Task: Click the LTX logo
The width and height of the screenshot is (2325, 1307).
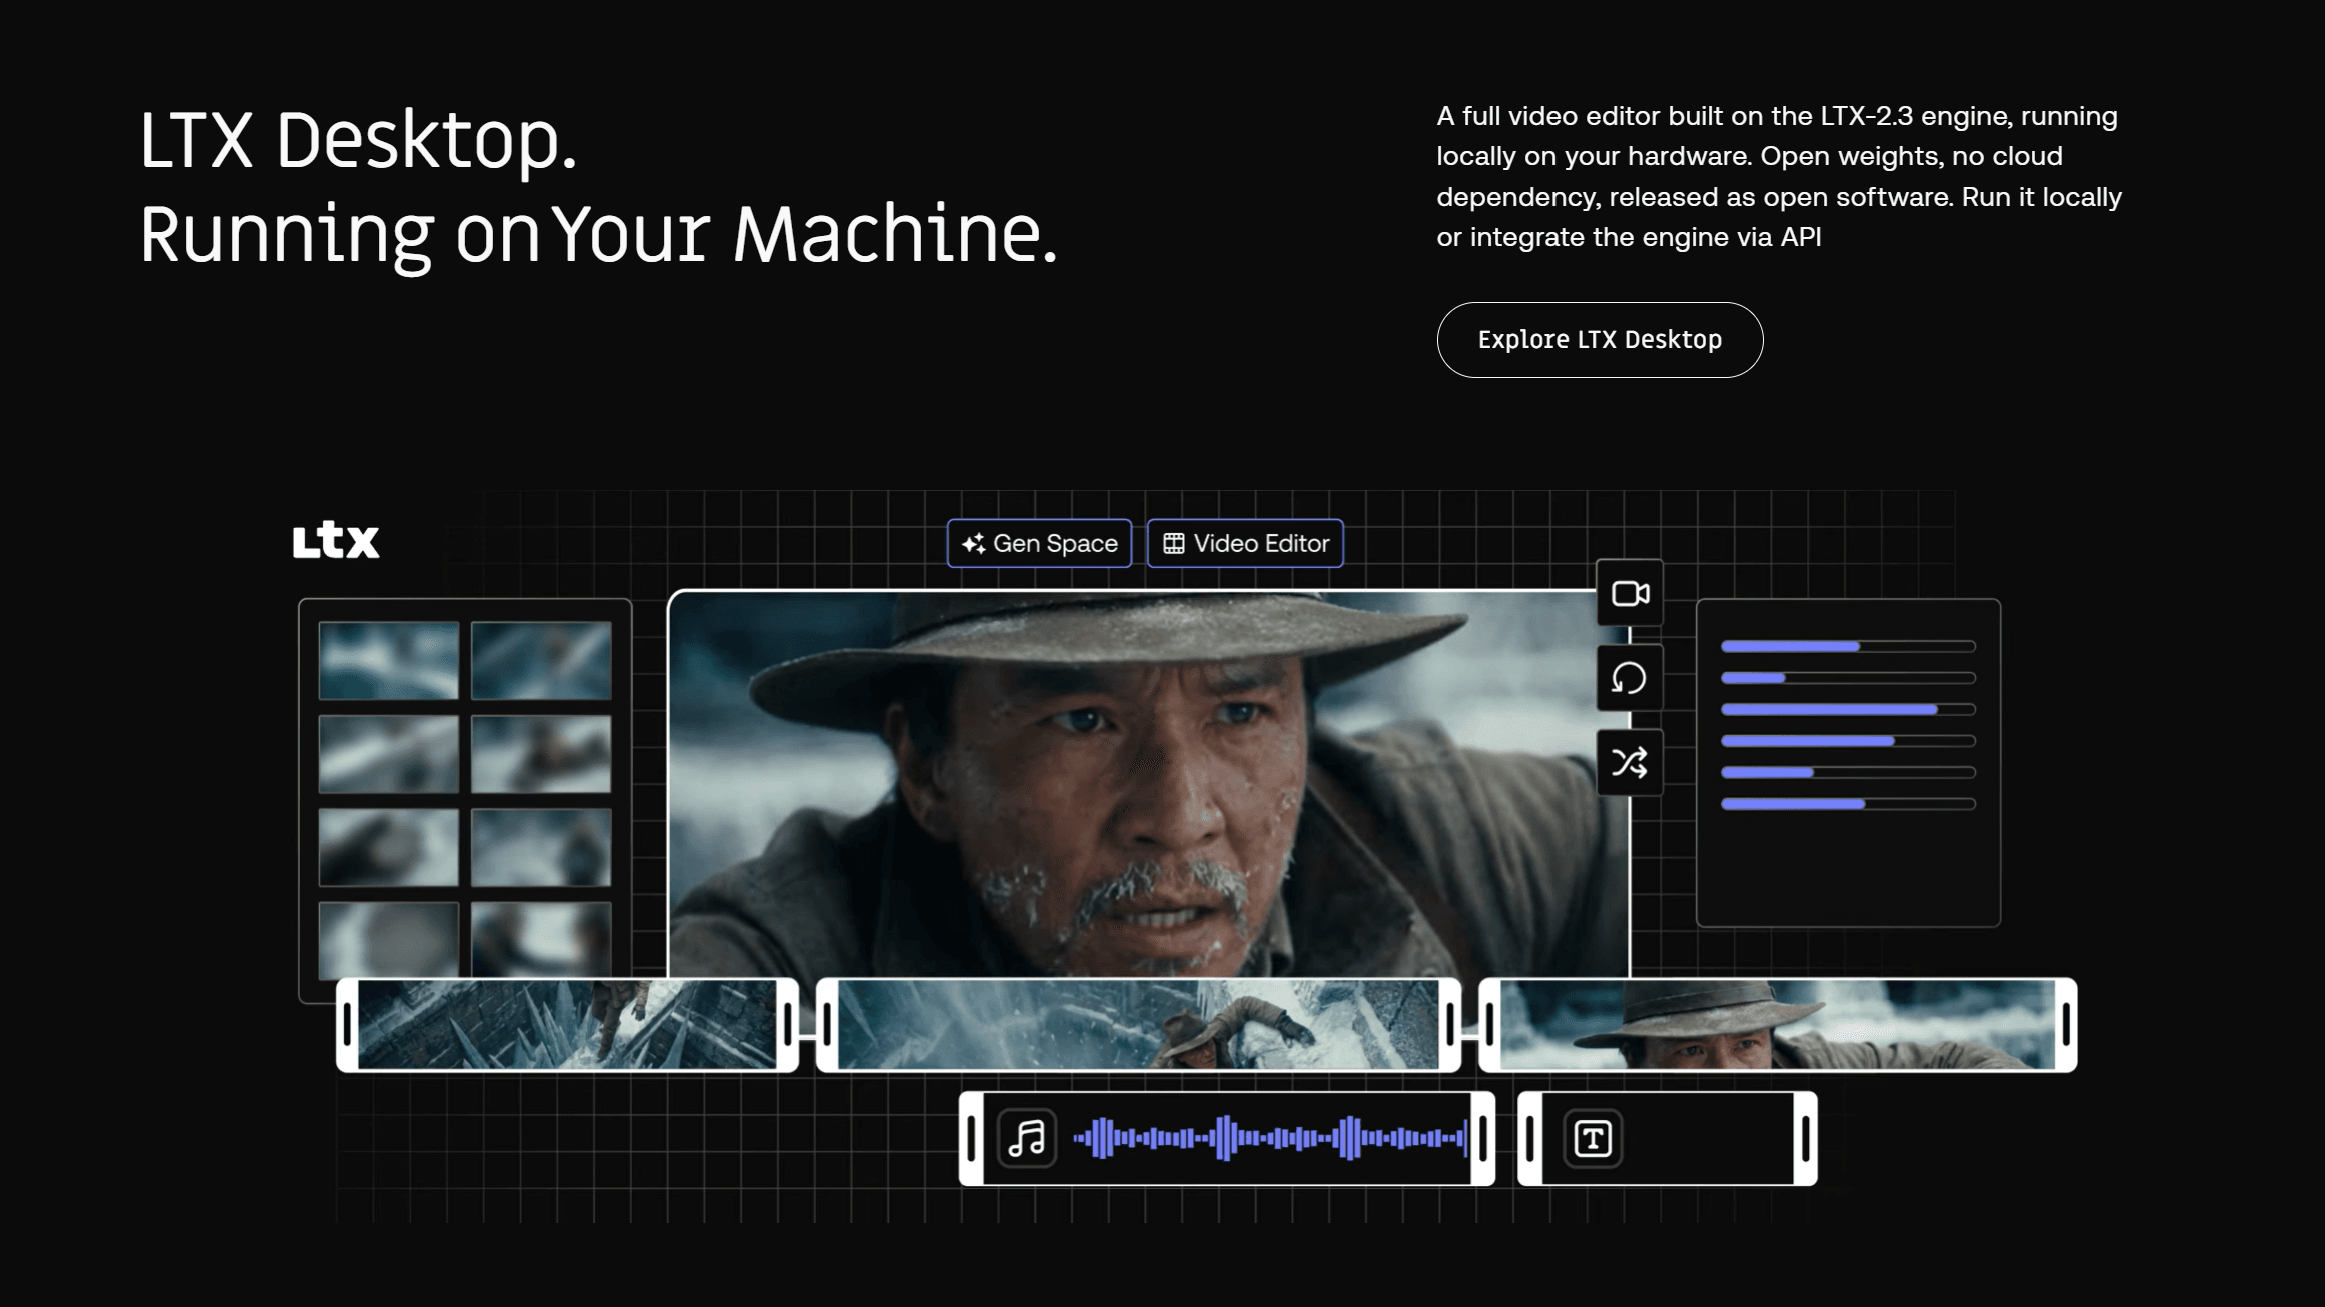Action: [x=336, y=541]
